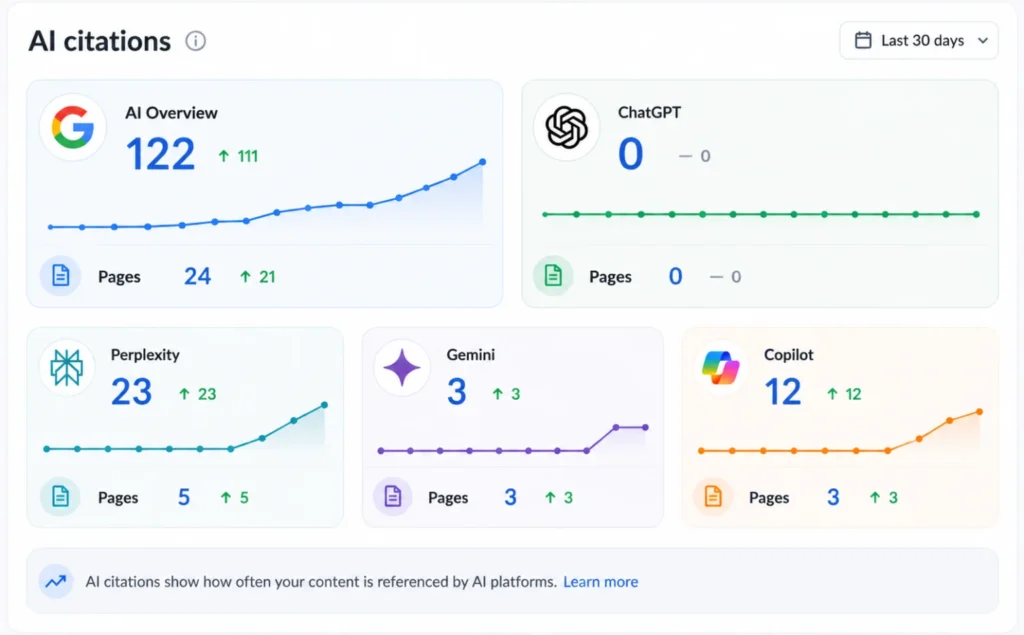Open the Learn more link
The image size is (1024, 635).
600,581
